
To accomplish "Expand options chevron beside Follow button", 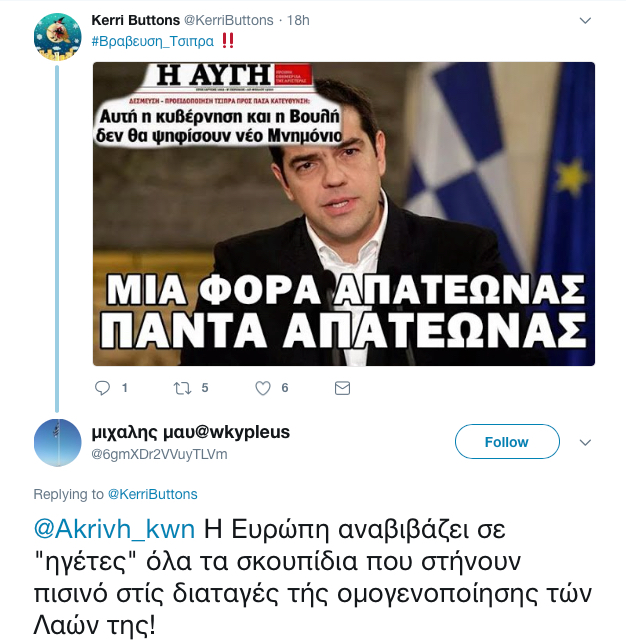I will pyautogui.click(x=585, y=442).
